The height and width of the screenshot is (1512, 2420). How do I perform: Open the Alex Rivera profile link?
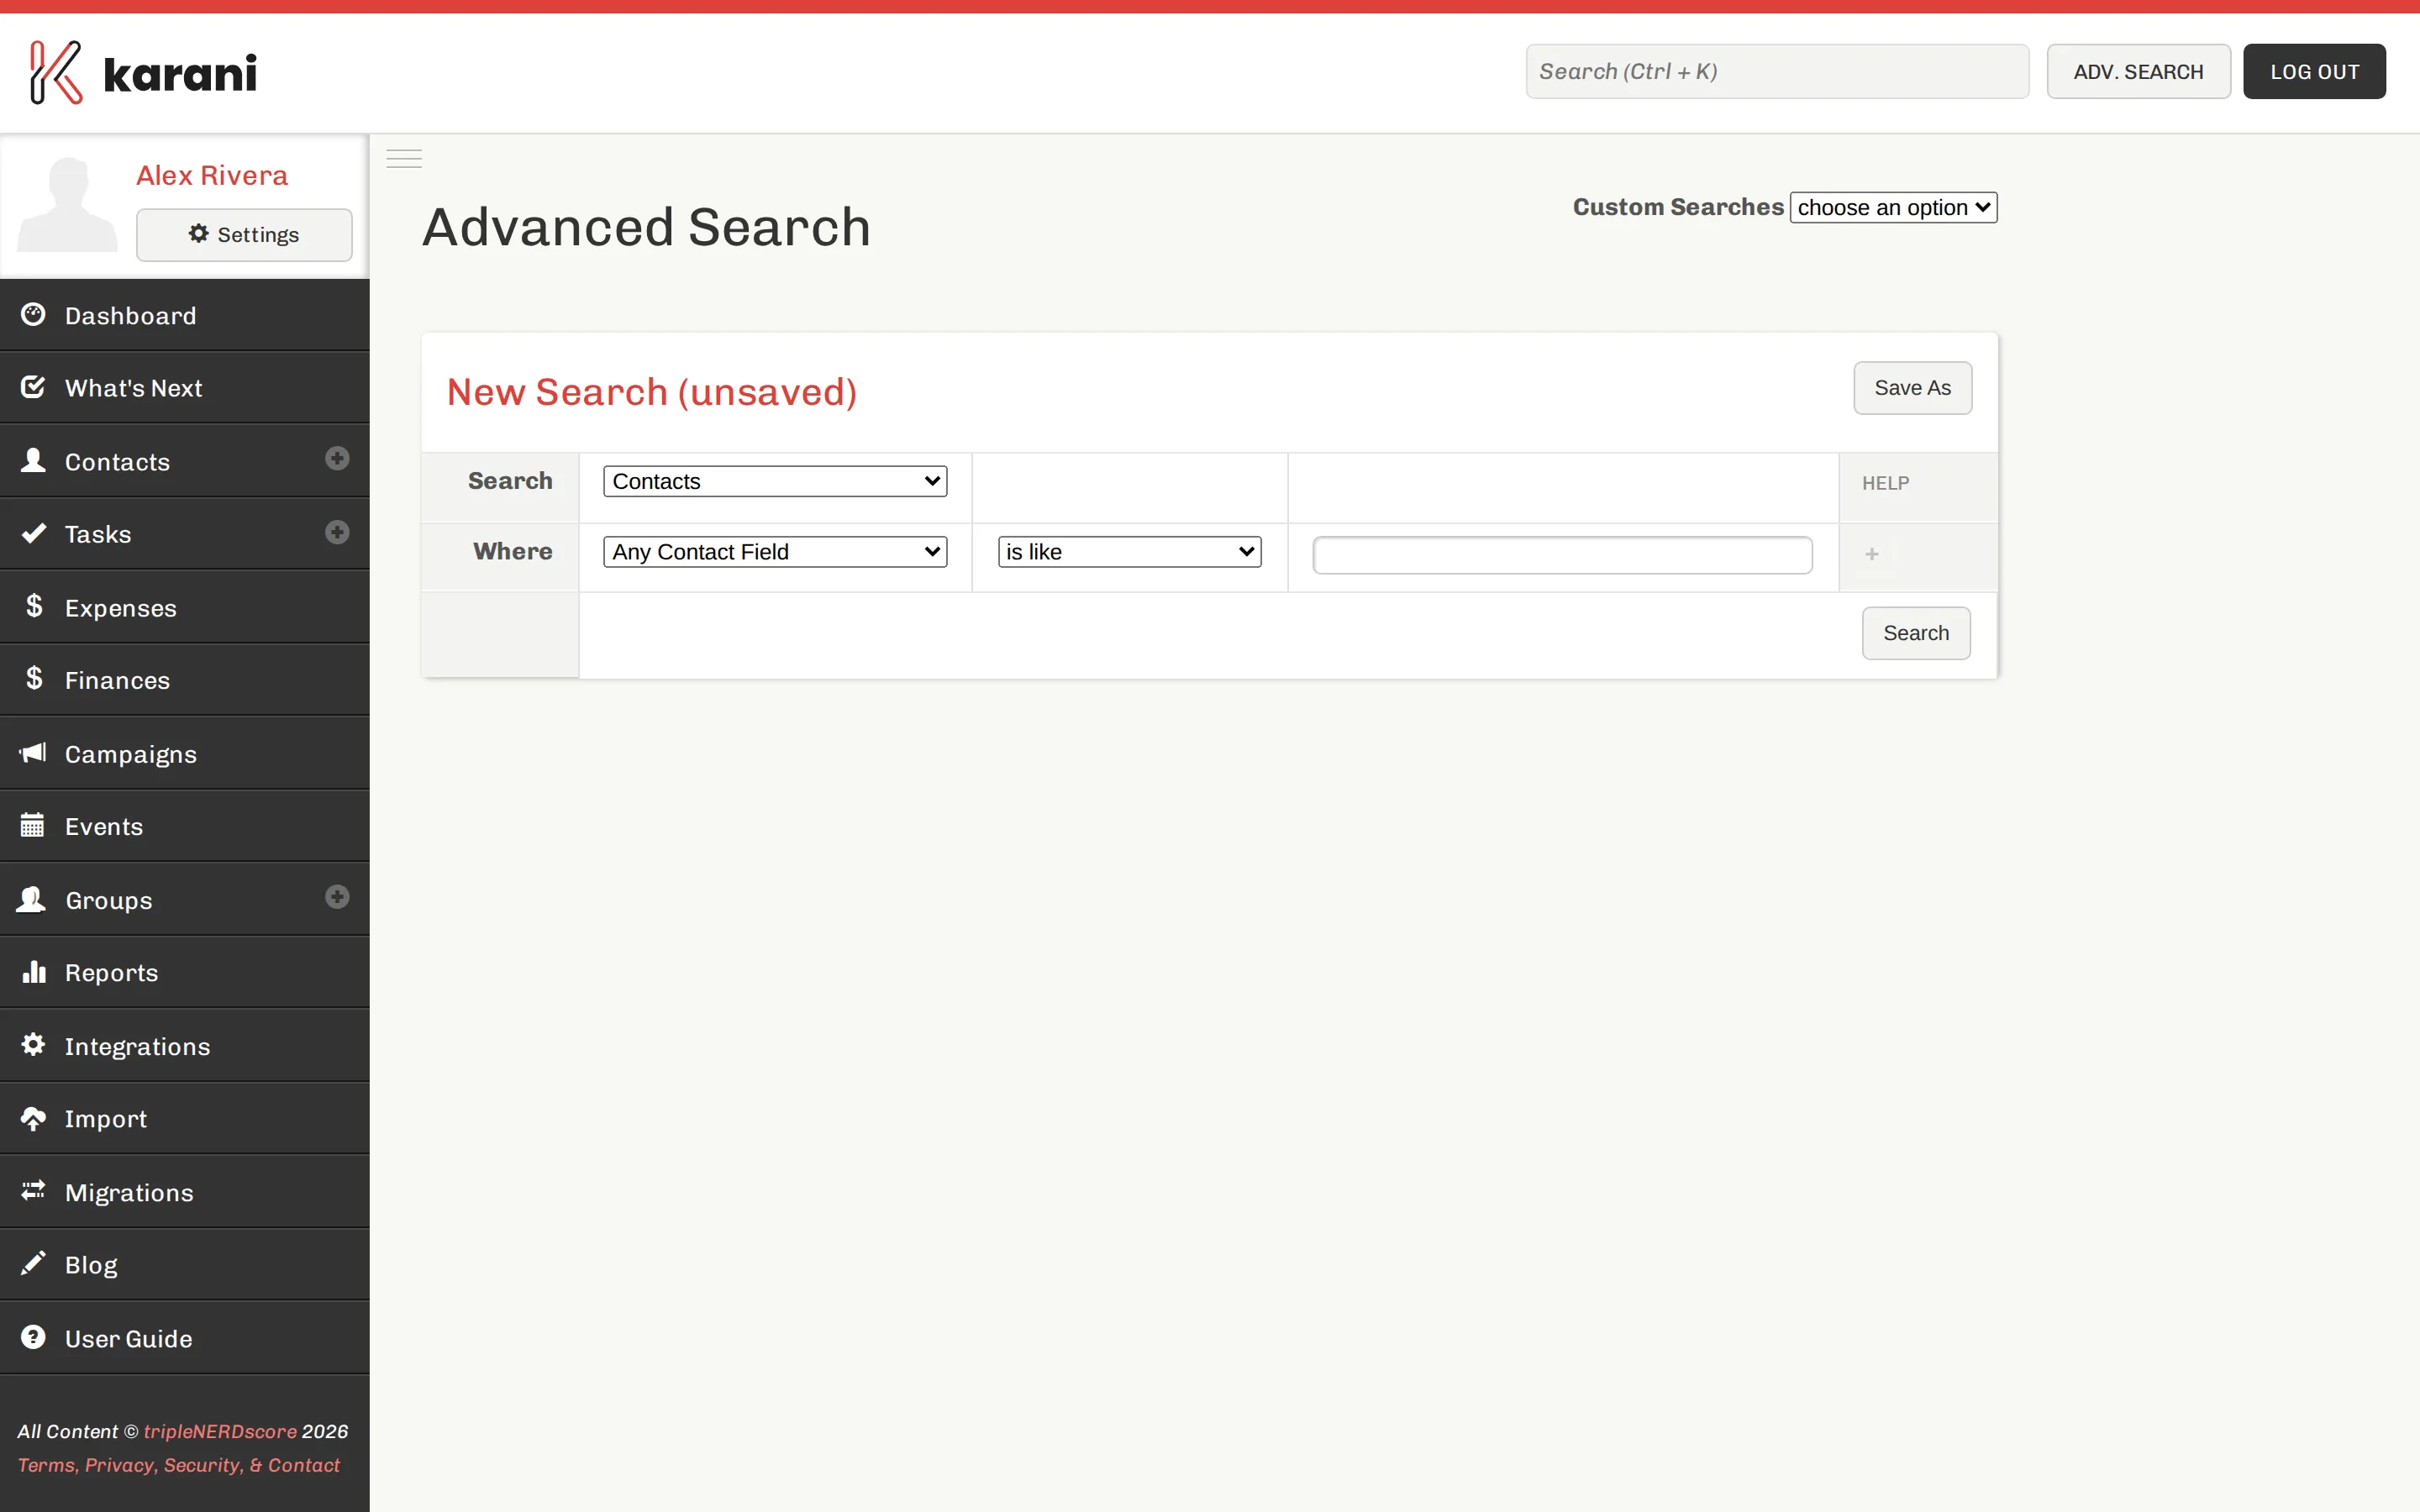coord(212,175)
